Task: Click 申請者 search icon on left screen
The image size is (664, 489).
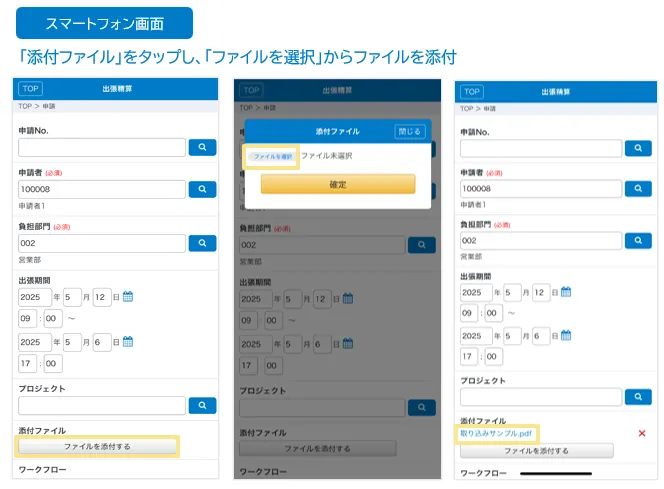Action: 202,189
